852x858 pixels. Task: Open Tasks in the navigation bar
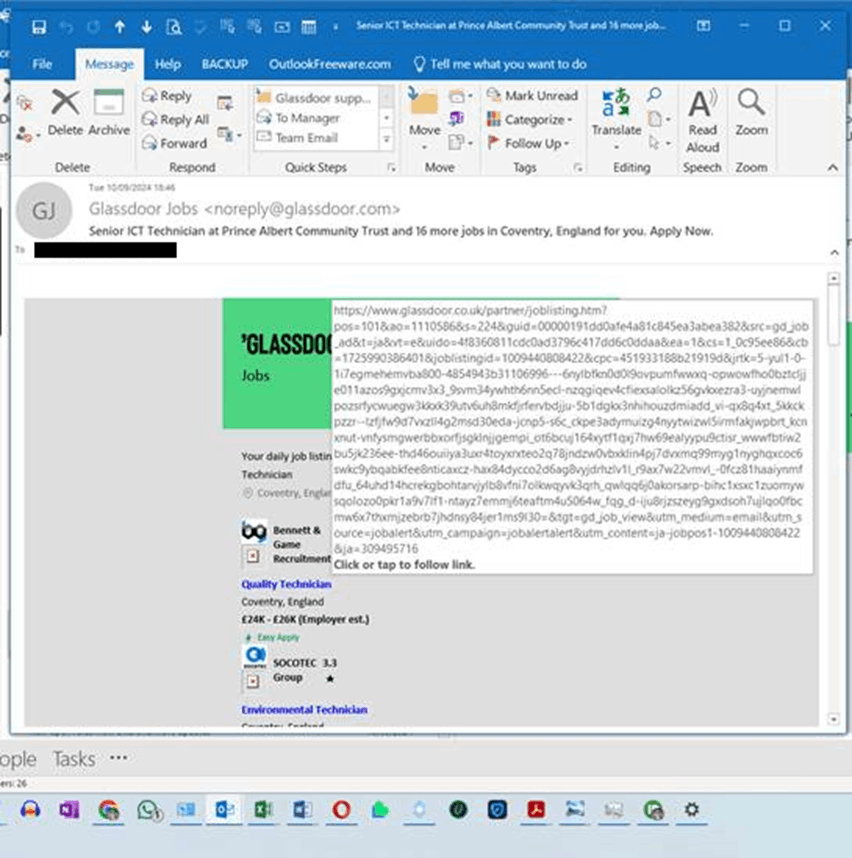coord(74,759)
